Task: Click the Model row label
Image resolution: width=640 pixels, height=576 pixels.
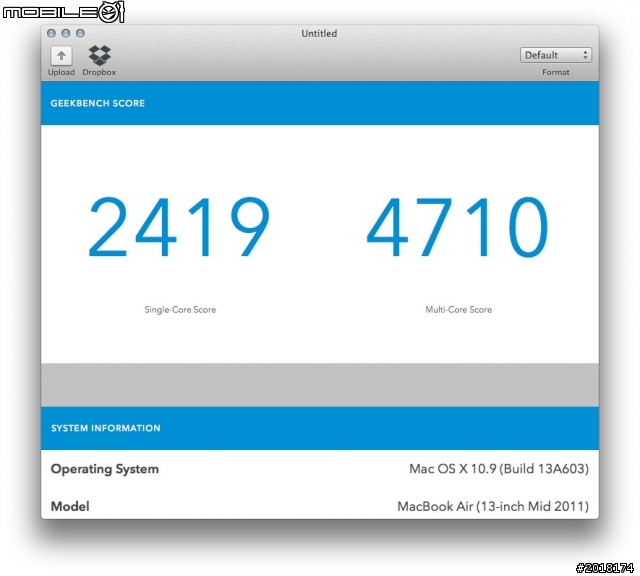Action: coord(70,507)
